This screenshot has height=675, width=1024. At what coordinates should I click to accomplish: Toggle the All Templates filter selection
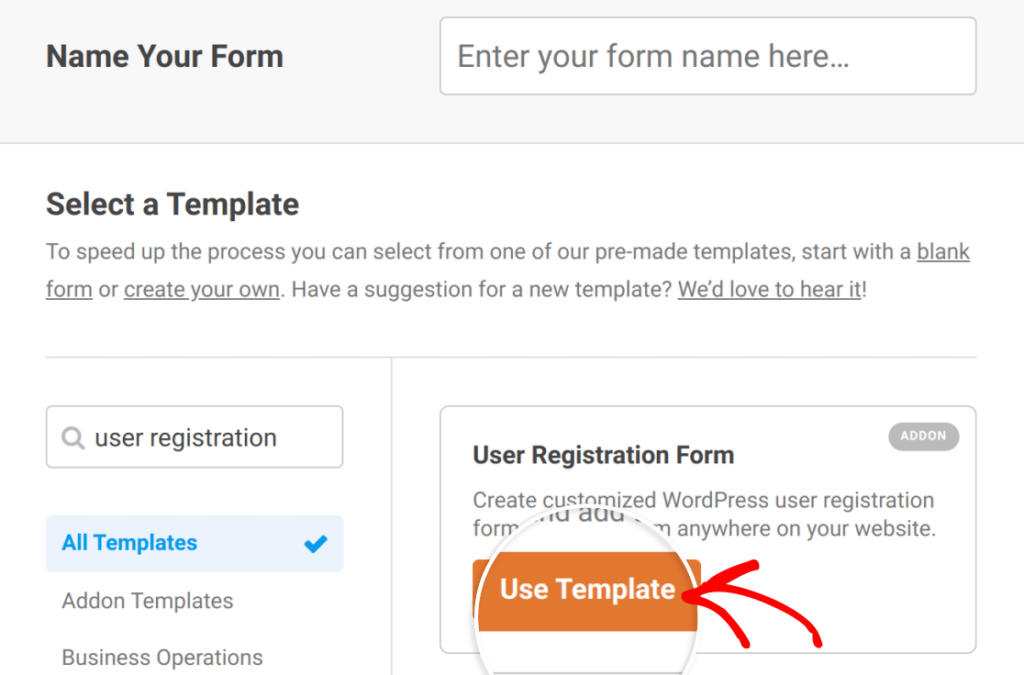(x=129, y=543)
